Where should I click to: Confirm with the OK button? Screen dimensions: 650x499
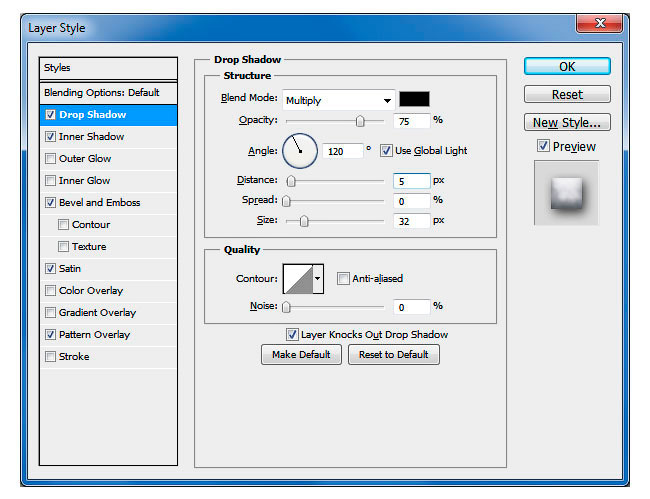tap(567, 66)
